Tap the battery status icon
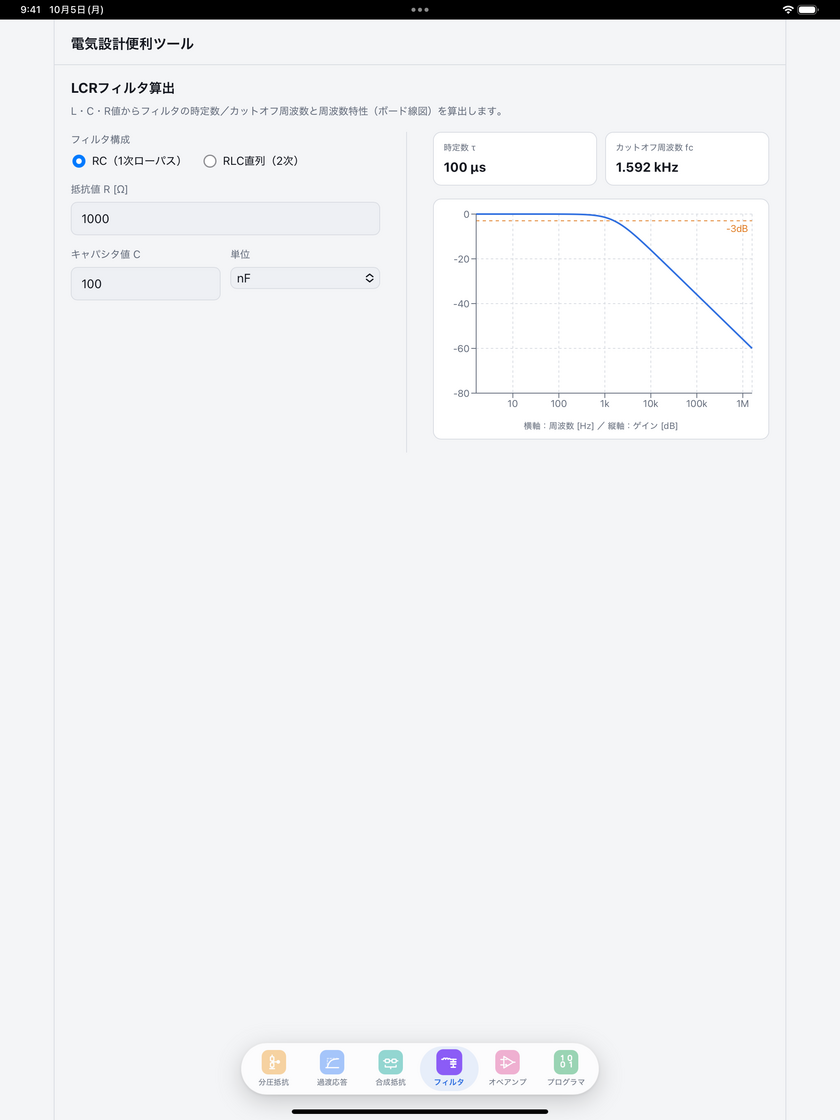The width and height of the screenshot is (840, 1120). [x=808, y=10]
